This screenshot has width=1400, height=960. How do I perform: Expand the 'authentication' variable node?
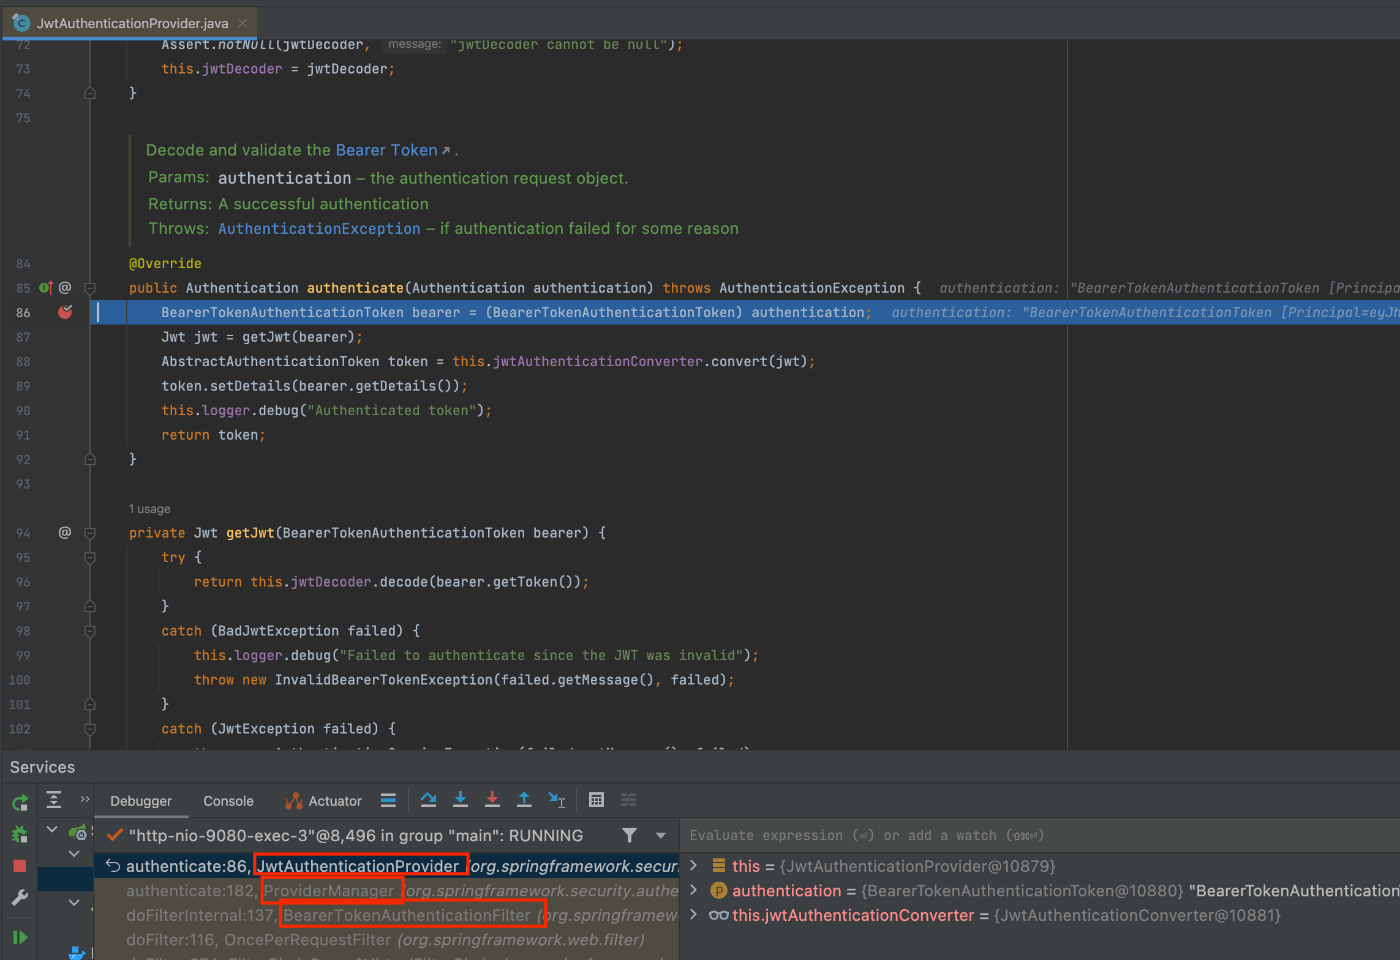tap(694, 890)
